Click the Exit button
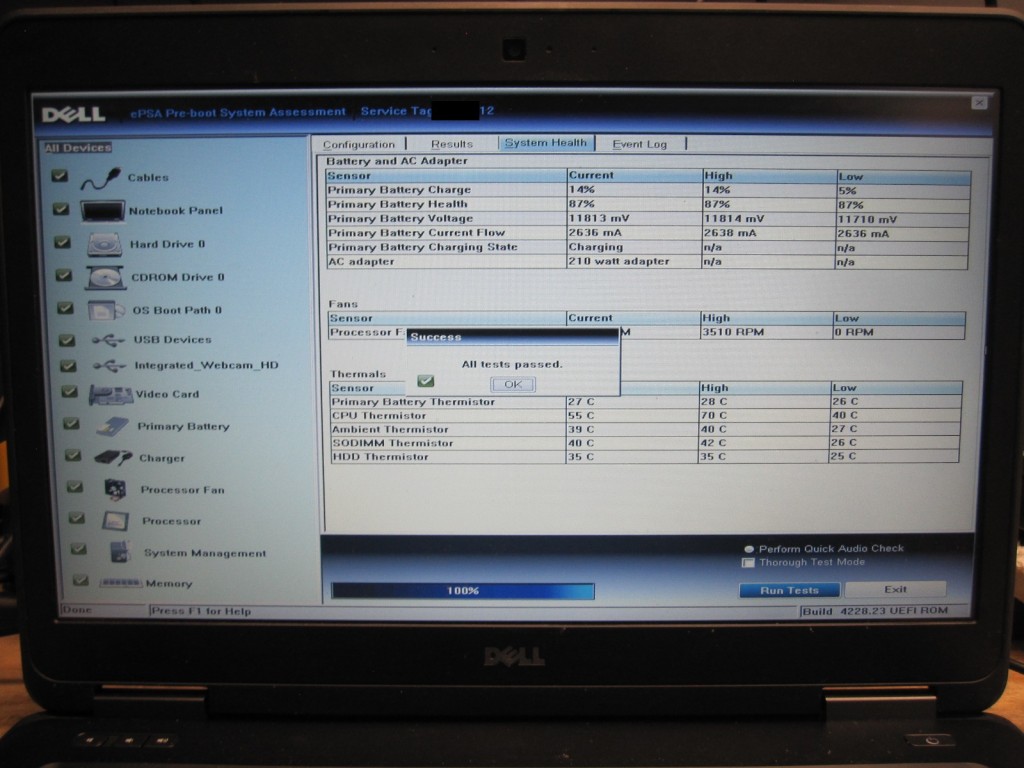This screenshot has width=1024, height=768. pos(895,590)
